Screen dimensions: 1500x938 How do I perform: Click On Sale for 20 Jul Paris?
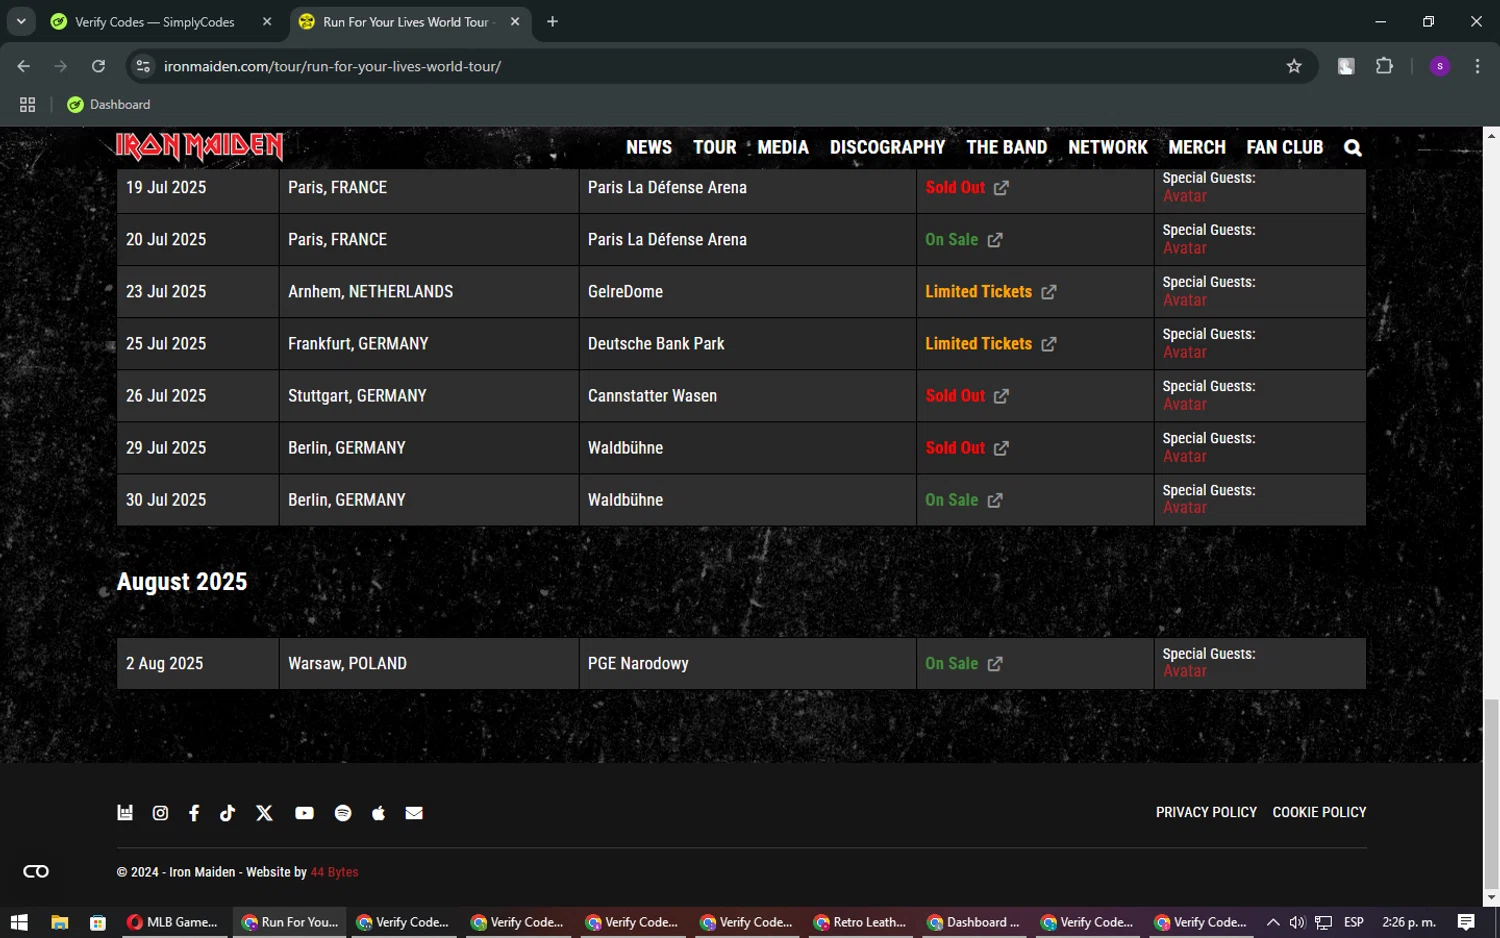pos(952,240)
